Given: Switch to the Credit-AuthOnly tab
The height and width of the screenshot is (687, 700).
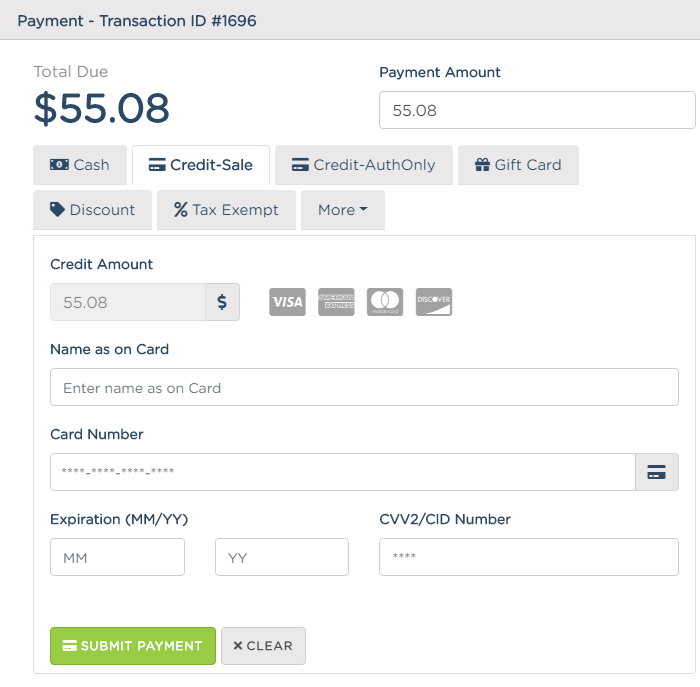Looking at the screenshot, I should point(364,165).
